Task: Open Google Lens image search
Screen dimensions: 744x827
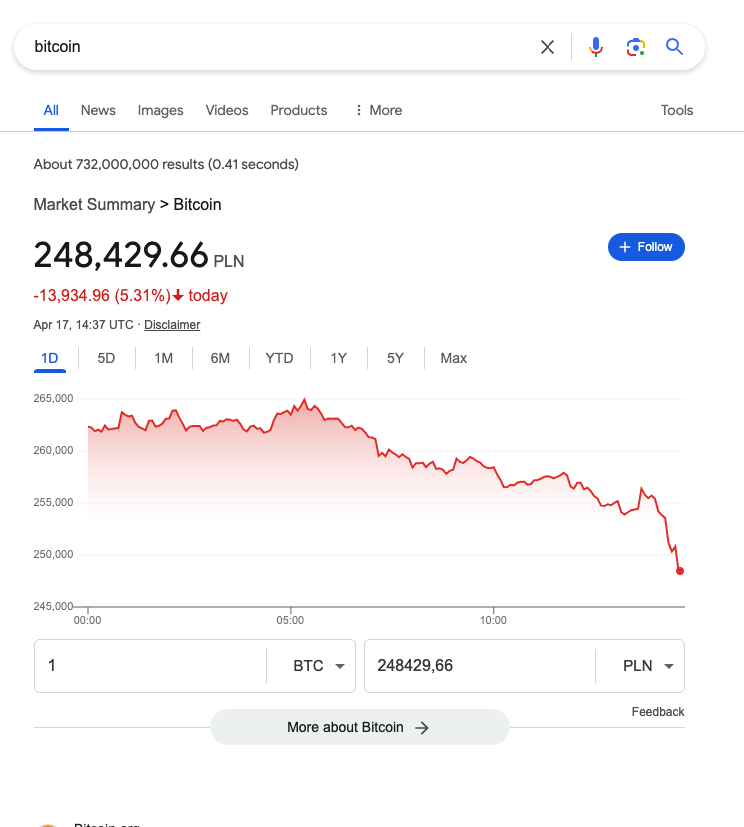Action: pos(635,47)
